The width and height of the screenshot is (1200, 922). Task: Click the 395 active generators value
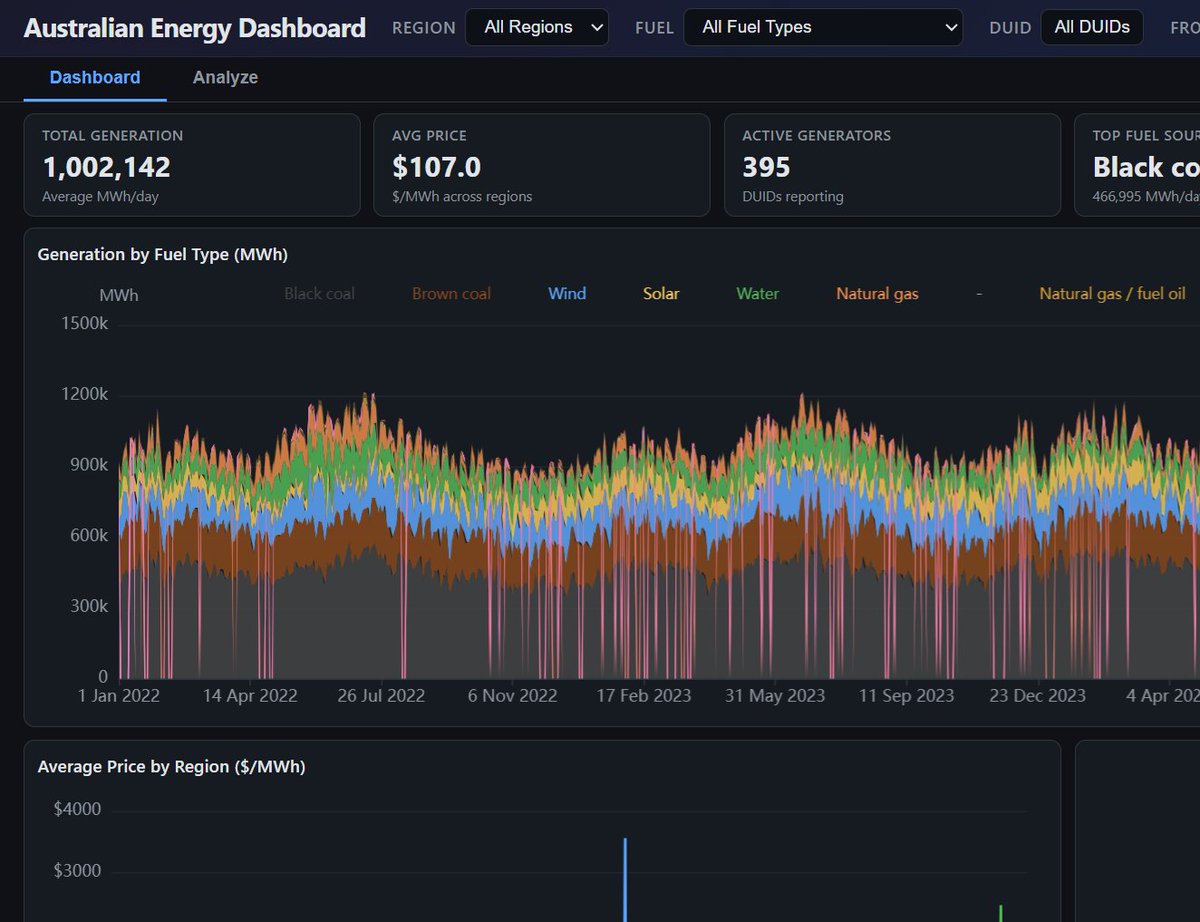766,167
